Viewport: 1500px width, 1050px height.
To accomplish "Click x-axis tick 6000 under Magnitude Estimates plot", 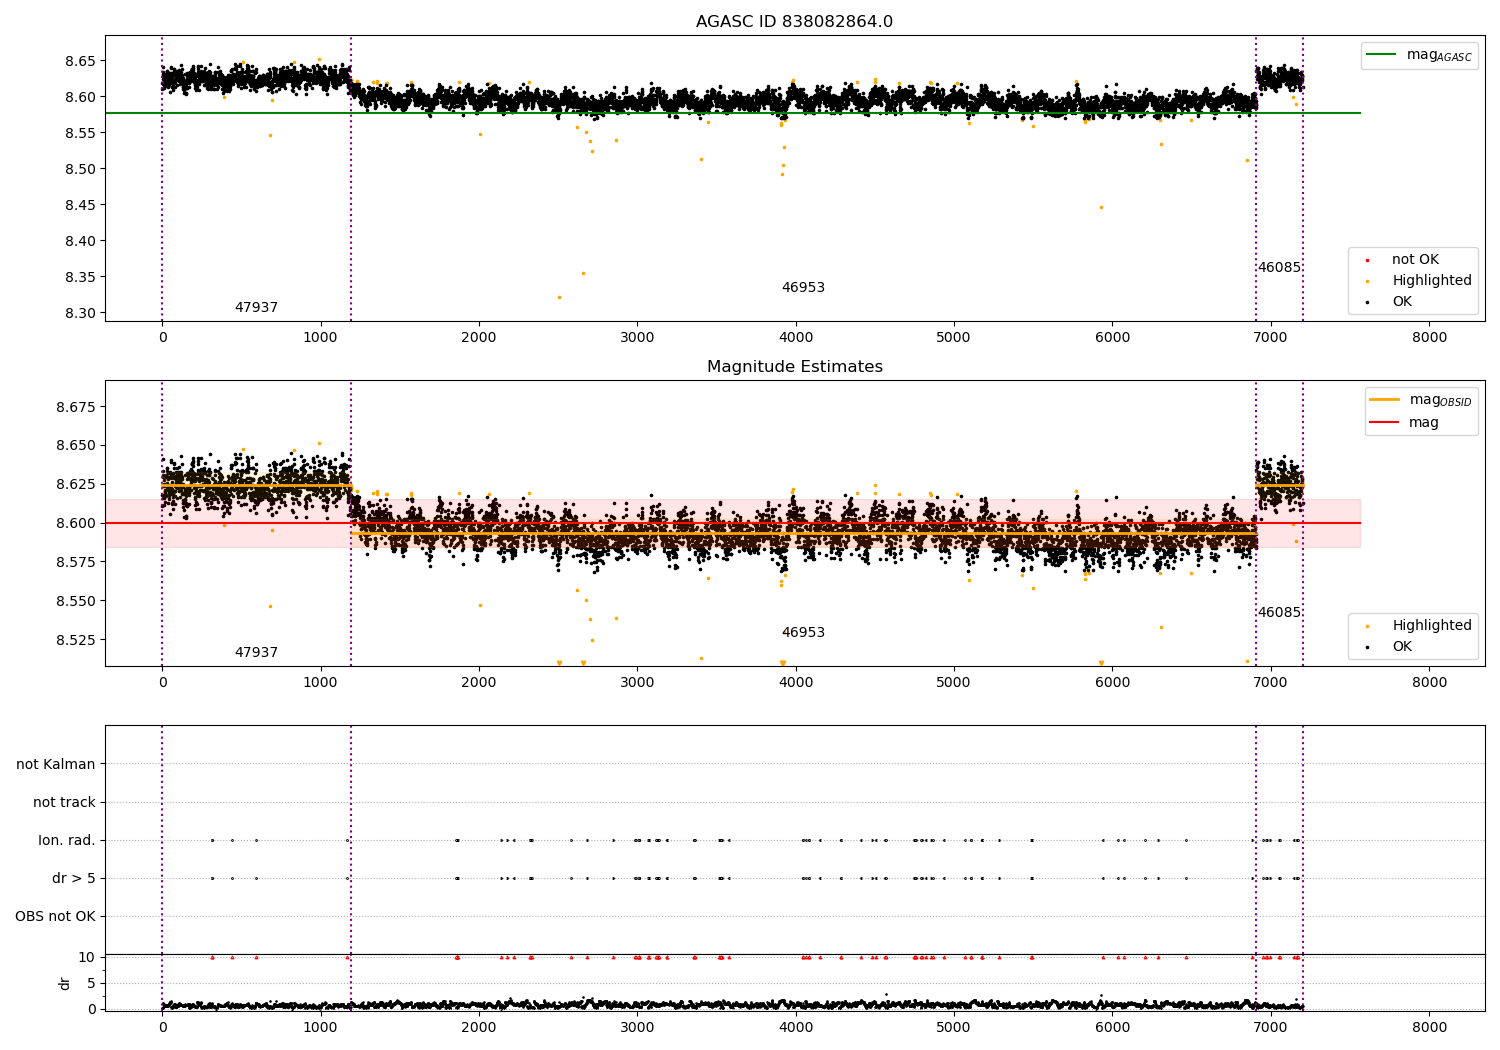I will pos(1112,683).
